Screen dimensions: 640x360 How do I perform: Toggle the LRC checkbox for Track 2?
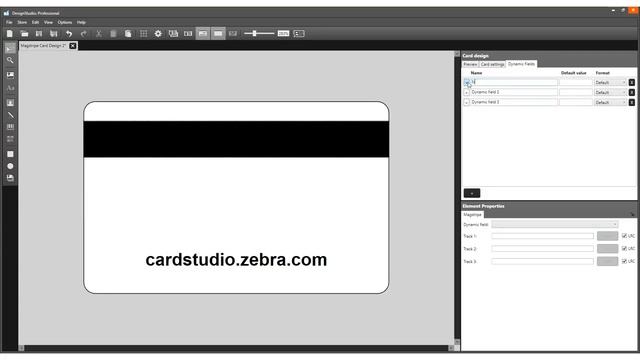pos(624,249)
